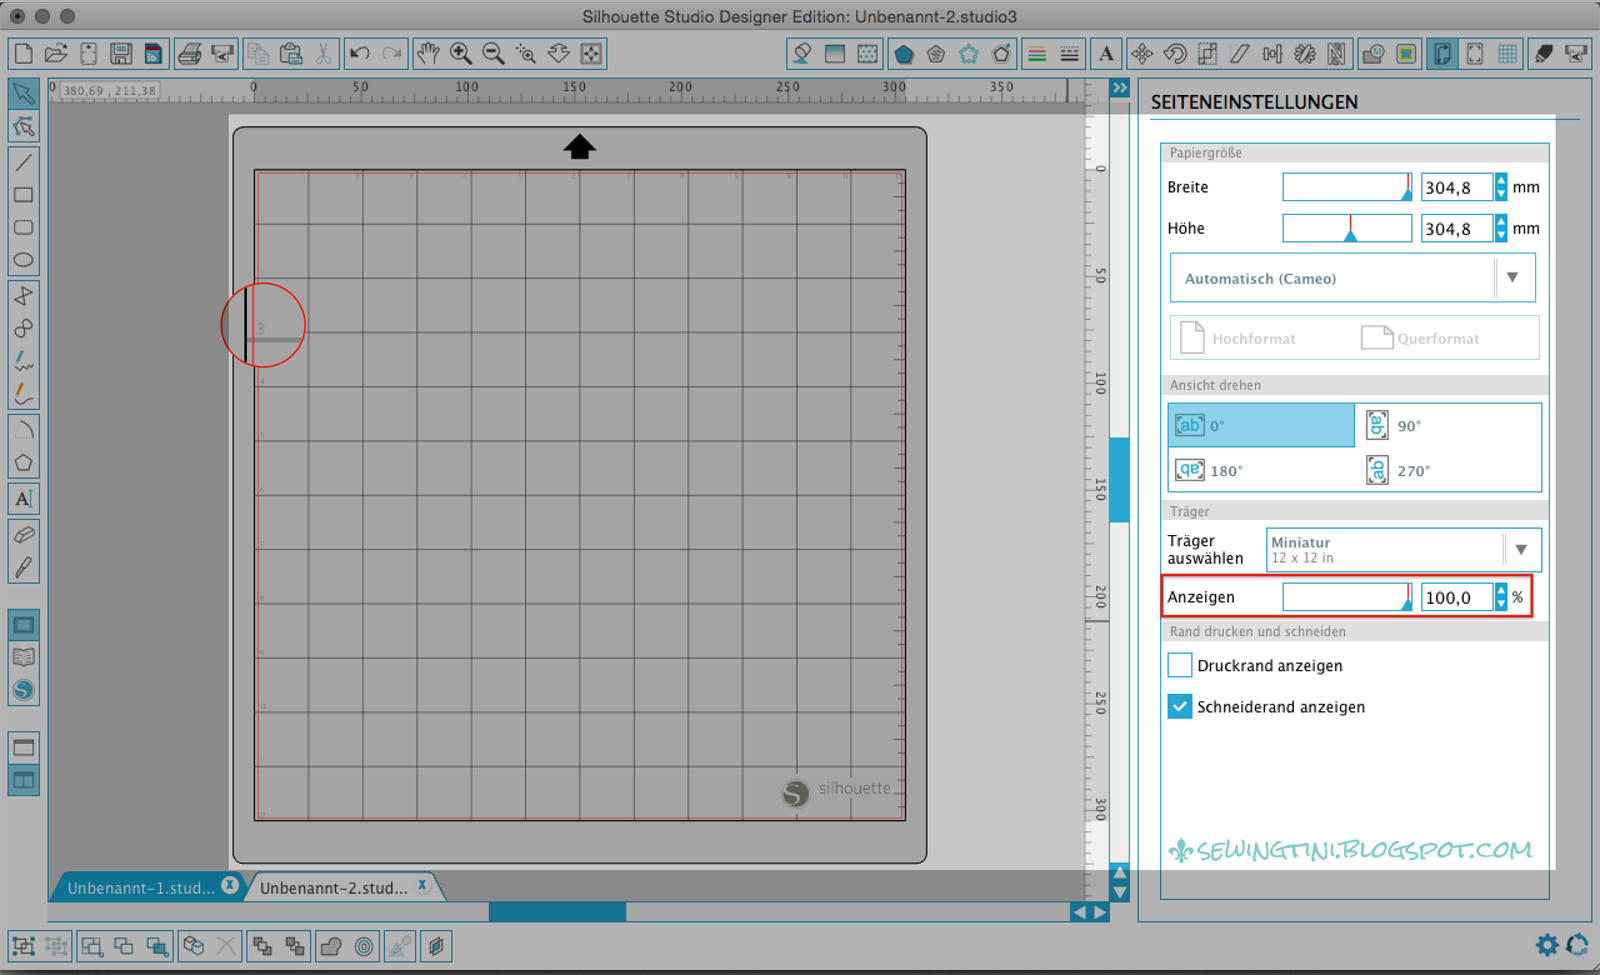Select the Text tool in left toolbar
1600x975 pixels.
[24, 499]
